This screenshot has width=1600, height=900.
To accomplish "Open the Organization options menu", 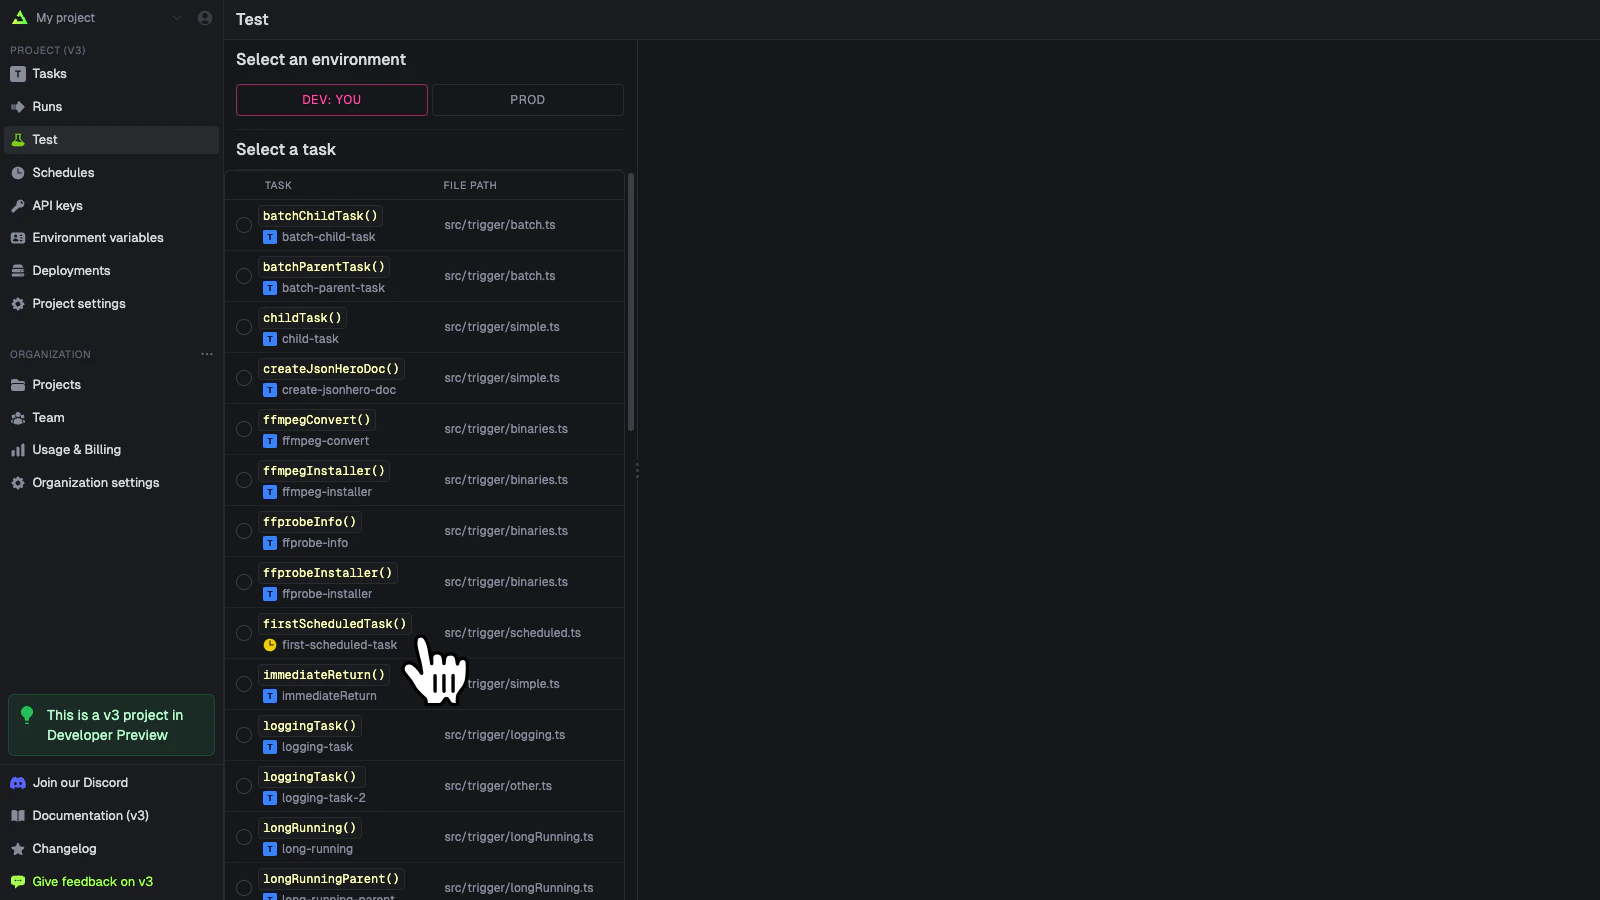I will pyautogui.click(x=207, y=353).
